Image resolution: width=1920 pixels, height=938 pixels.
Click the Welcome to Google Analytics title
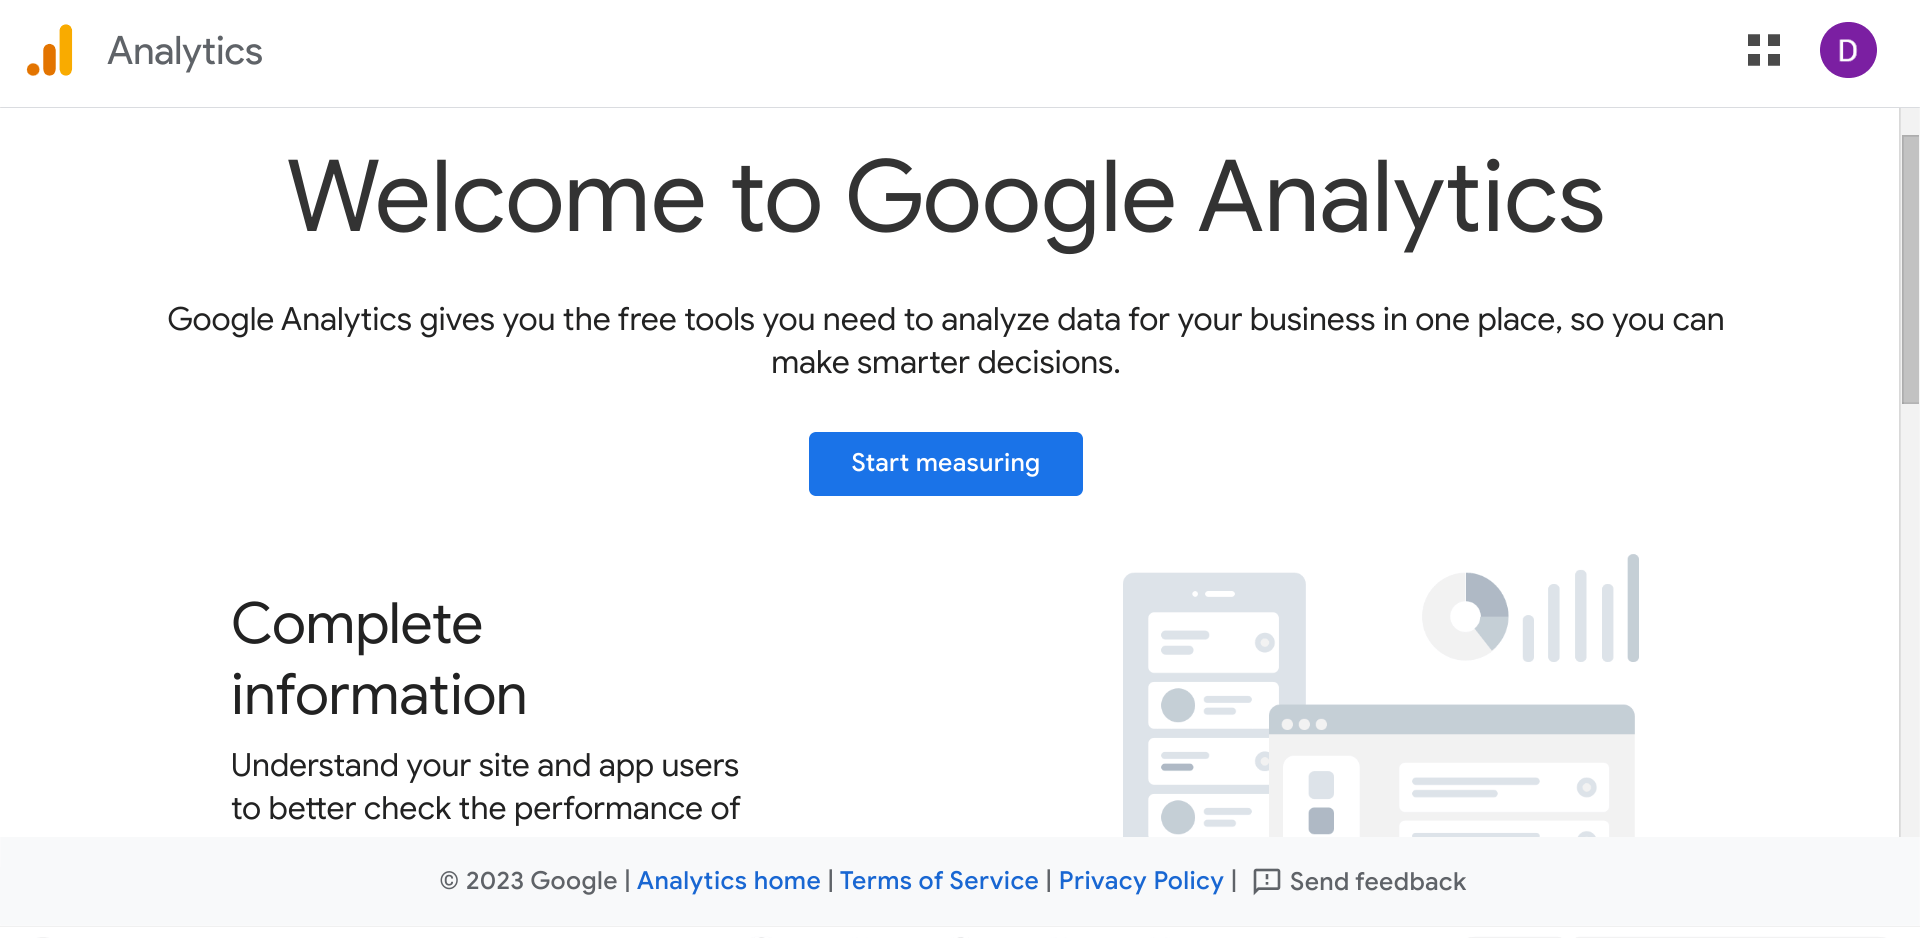pyautogui.click(x=946, y=198)
